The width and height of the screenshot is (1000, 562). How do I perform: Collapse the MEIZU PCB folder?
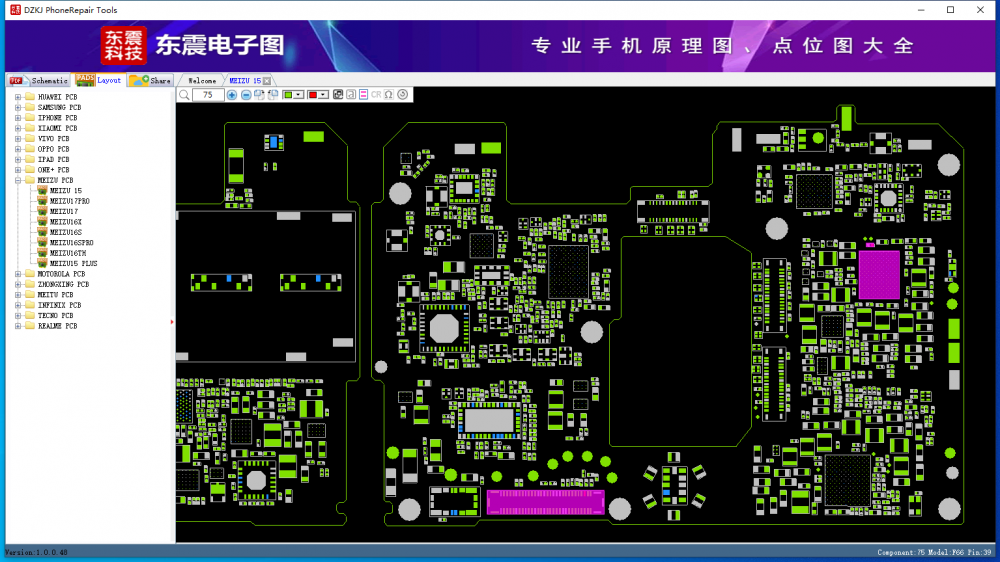pos(18,180)
